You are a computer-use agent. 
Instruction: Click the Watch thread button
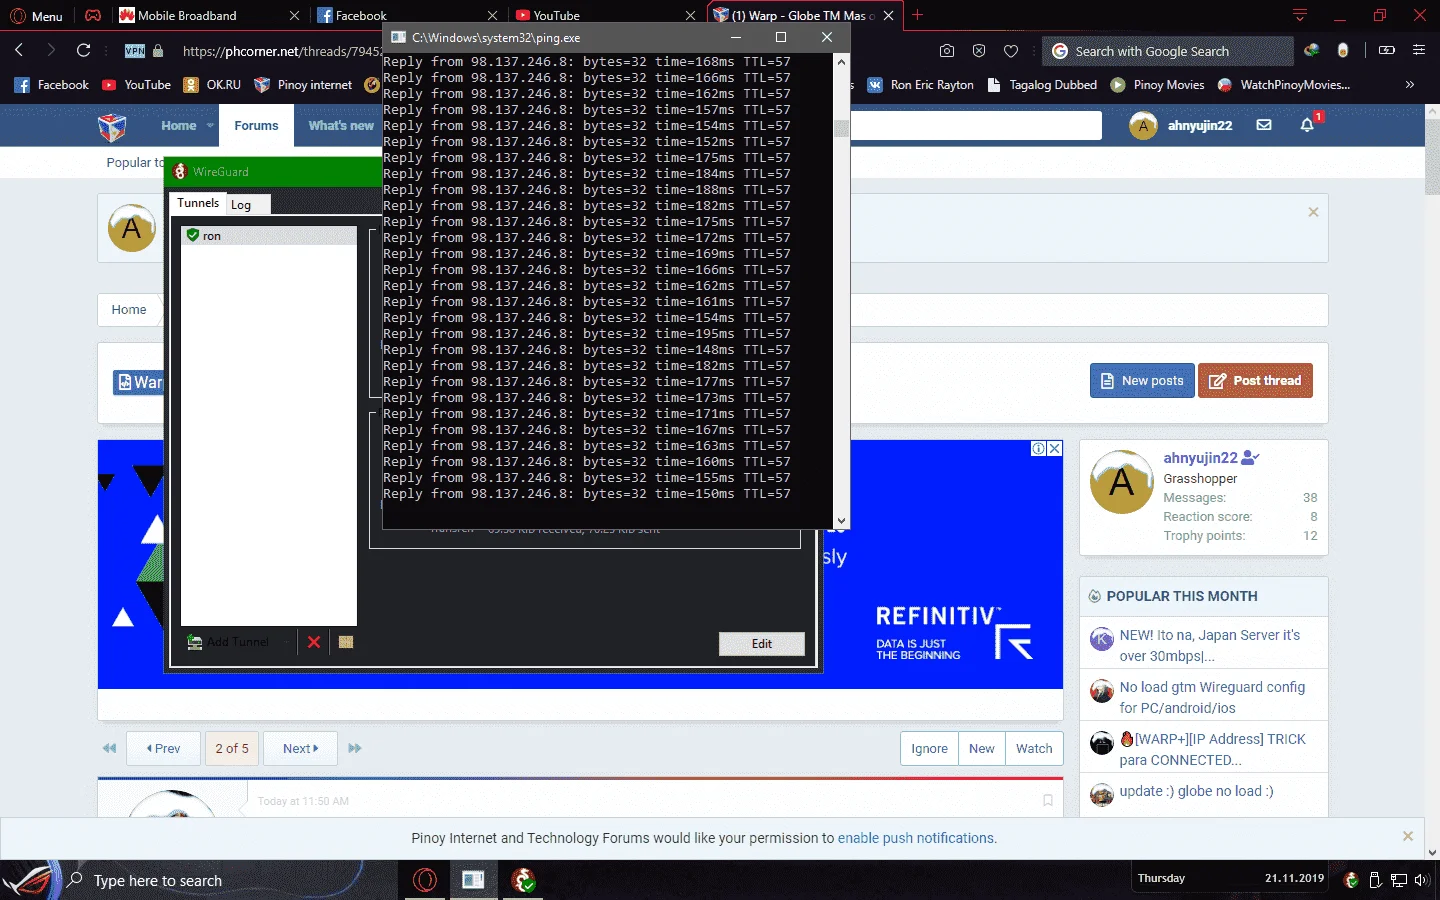tap(1034, 748)
